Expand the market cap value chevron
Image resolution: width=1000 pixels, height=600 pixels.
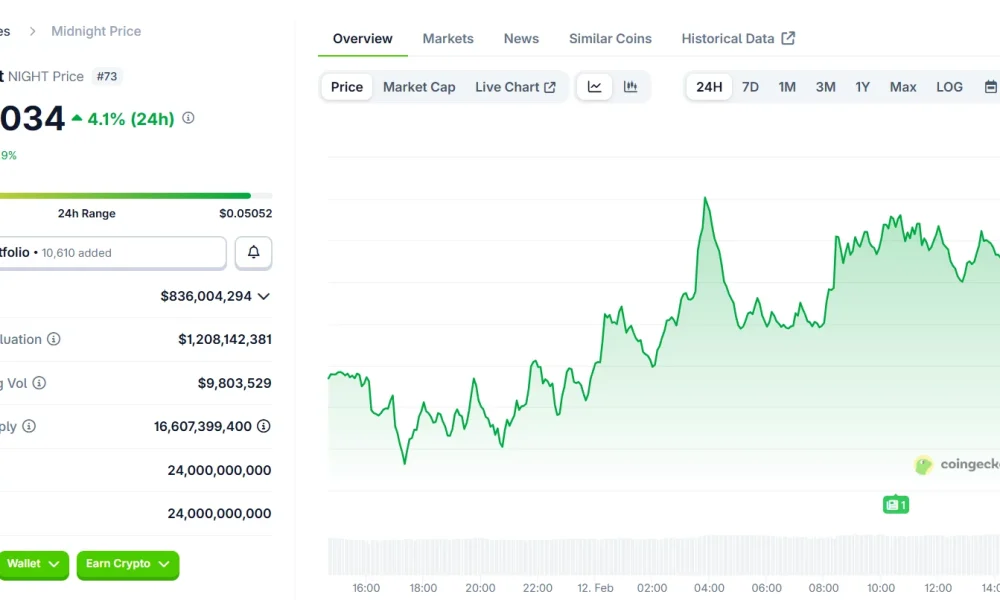coord(263,296)
